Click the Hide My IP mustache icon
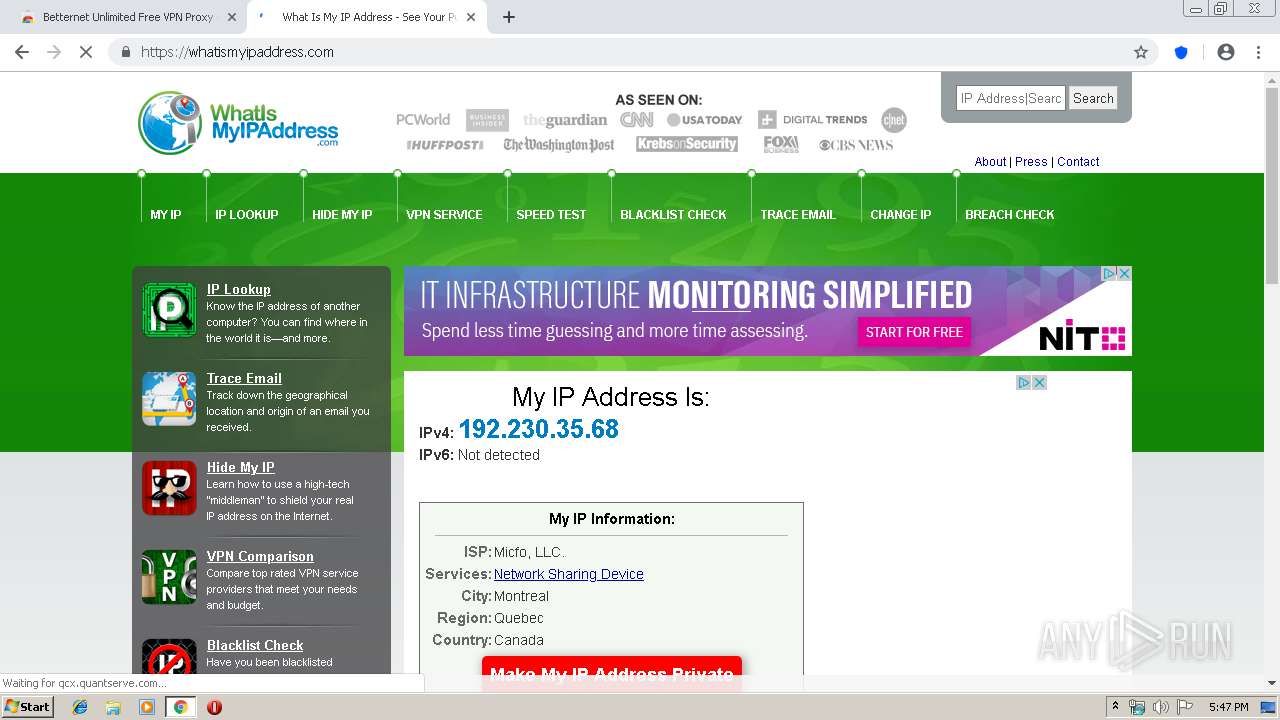This screenshot has height=720, width=1280. (x=169, y=488)
